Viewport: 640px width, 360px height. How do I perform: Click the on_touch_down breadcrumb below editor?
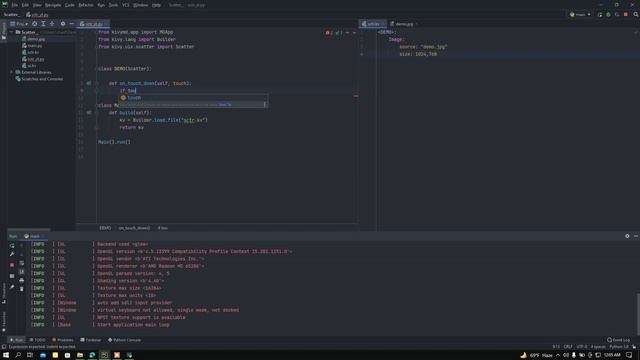pos(134,228)
